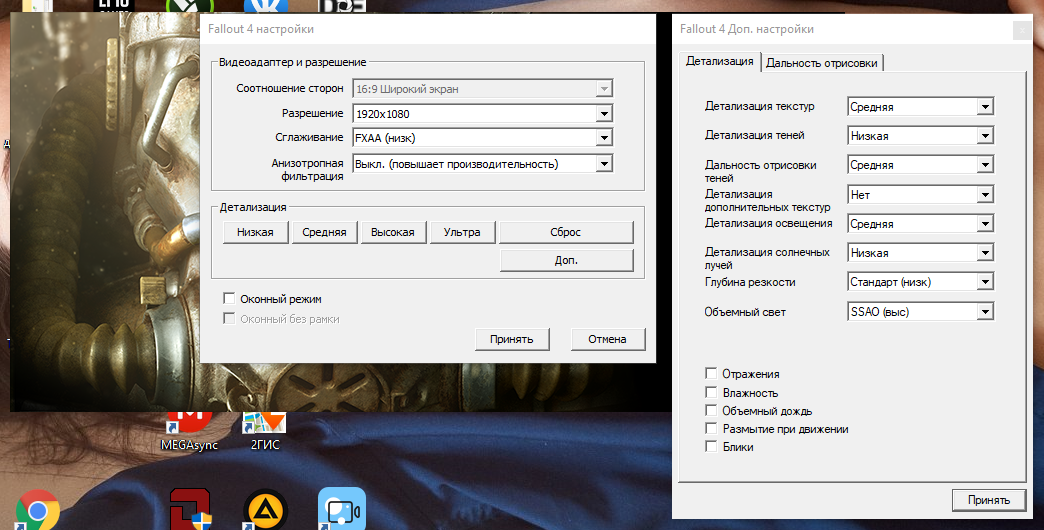Select the Детализация tab
1044x530 pixels.
[719, 62]
